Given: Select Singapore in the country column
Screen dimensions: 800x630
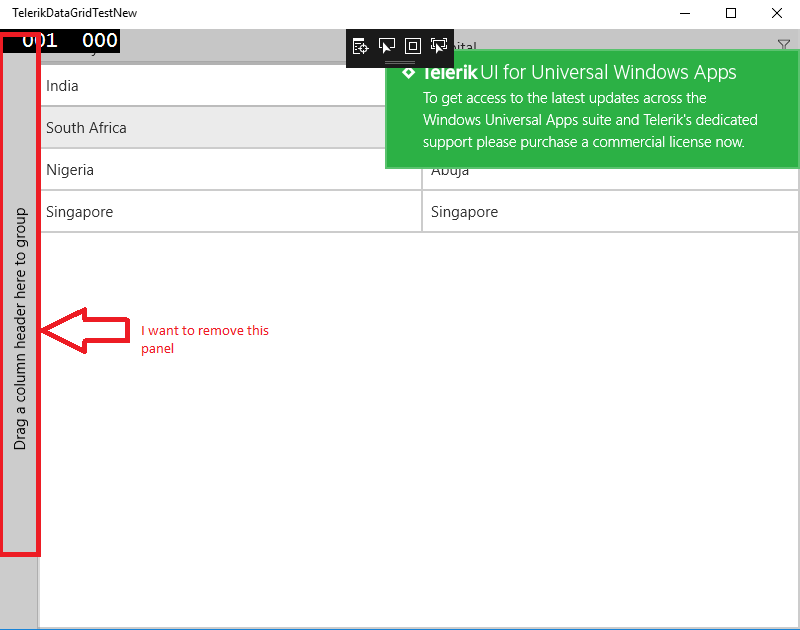Looking at the screenshot, I should tap(231, 212).
